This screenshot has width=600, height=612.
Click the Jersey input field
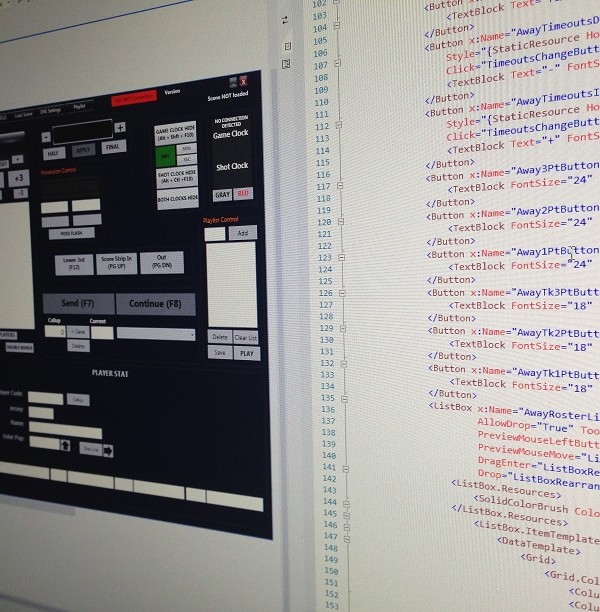point(41,413)
